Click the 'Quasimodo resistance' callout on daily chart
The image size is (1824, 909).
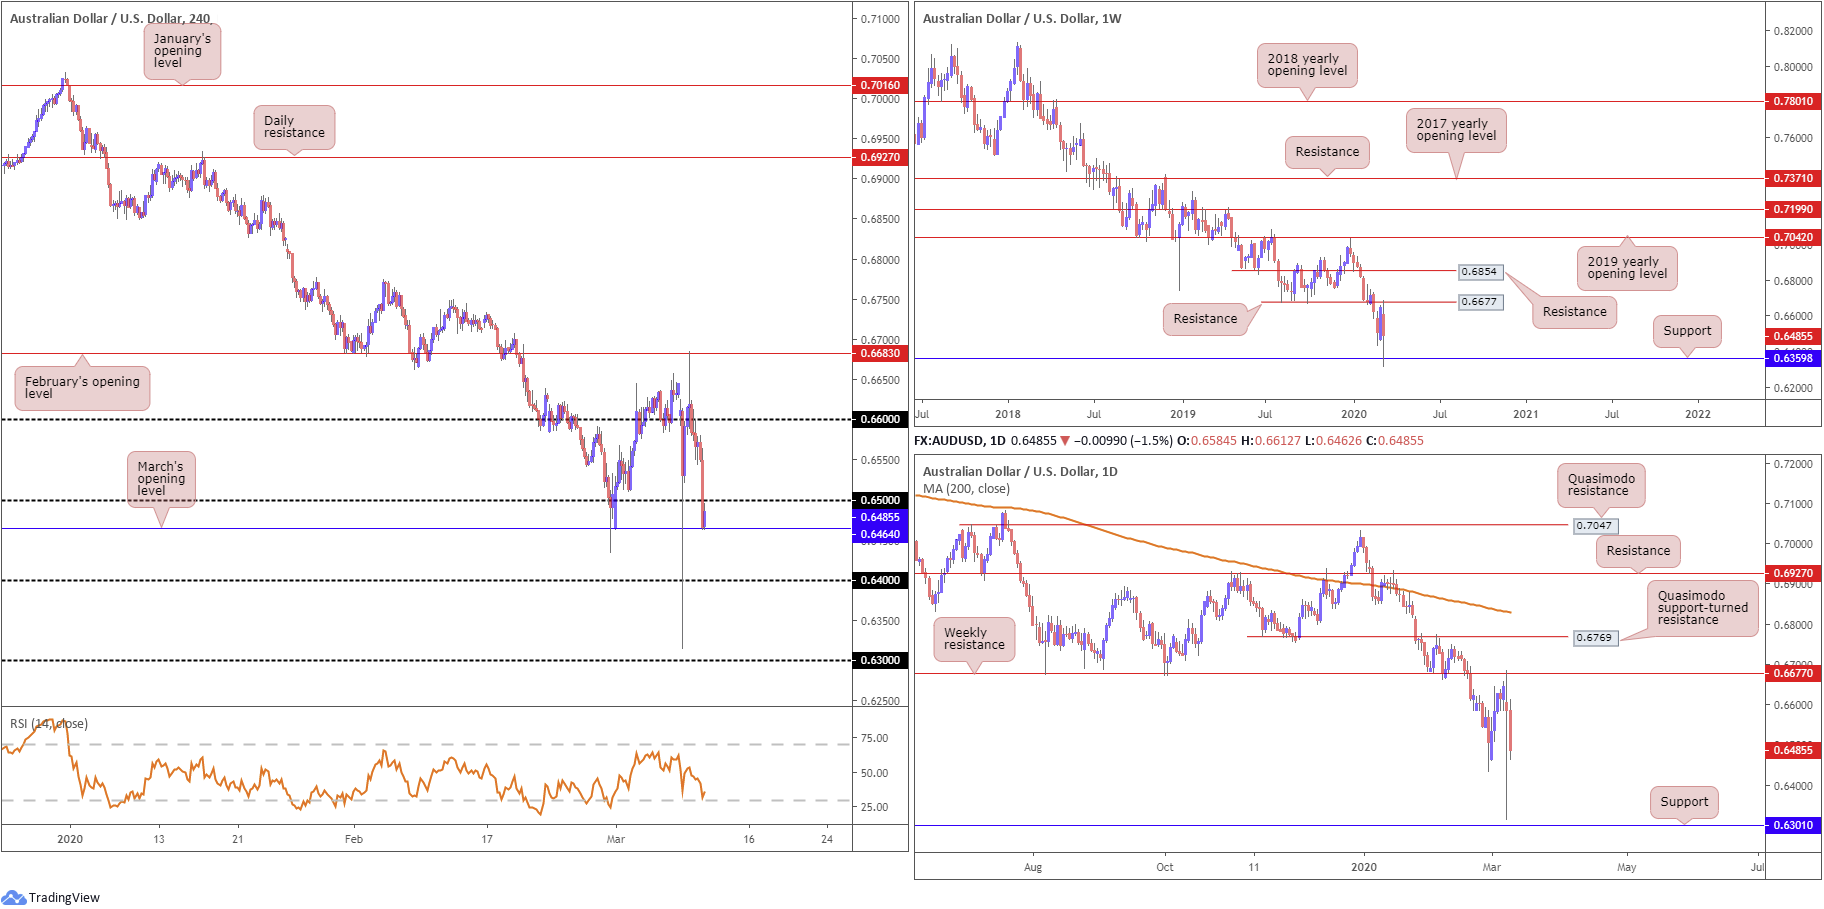[x=1601, y=485]
